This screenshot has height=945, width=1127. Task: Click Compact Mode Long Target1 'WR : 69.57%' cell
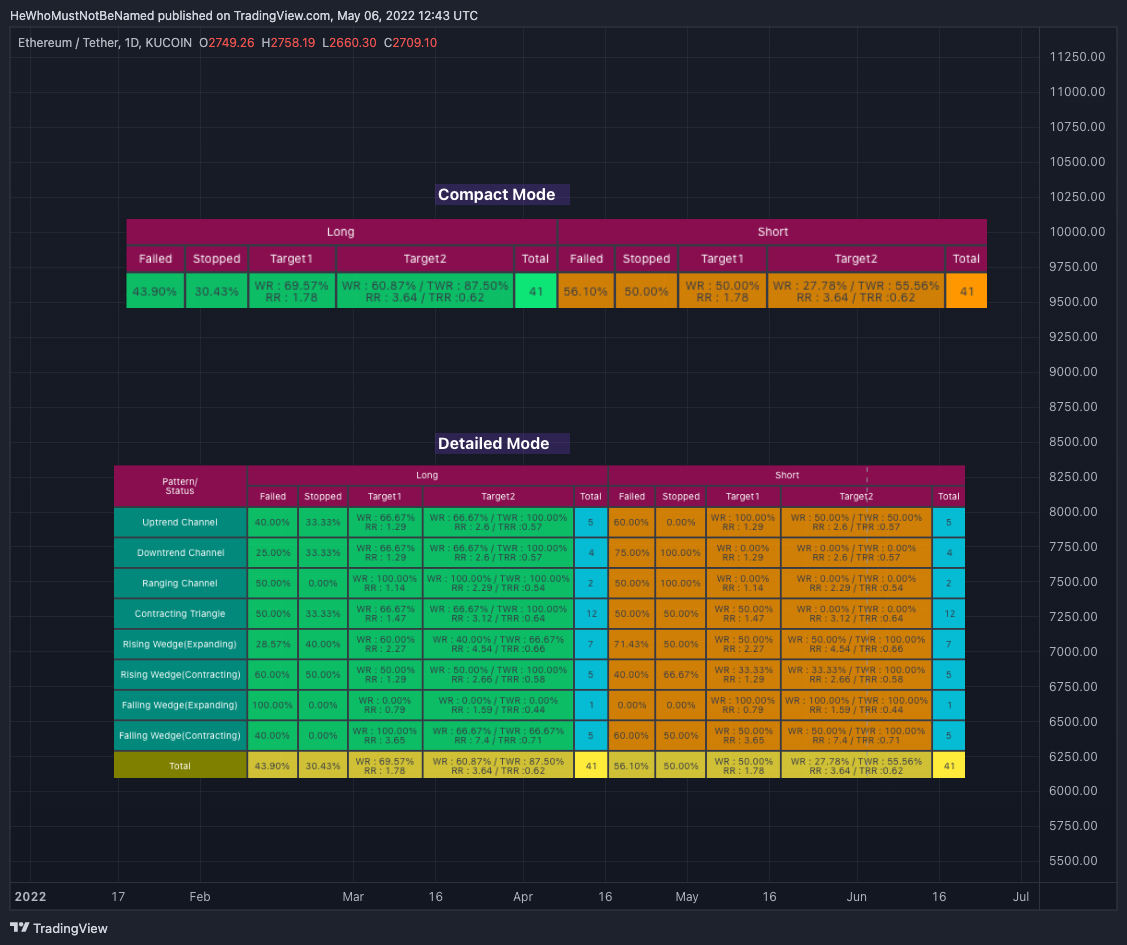(291, 291)
